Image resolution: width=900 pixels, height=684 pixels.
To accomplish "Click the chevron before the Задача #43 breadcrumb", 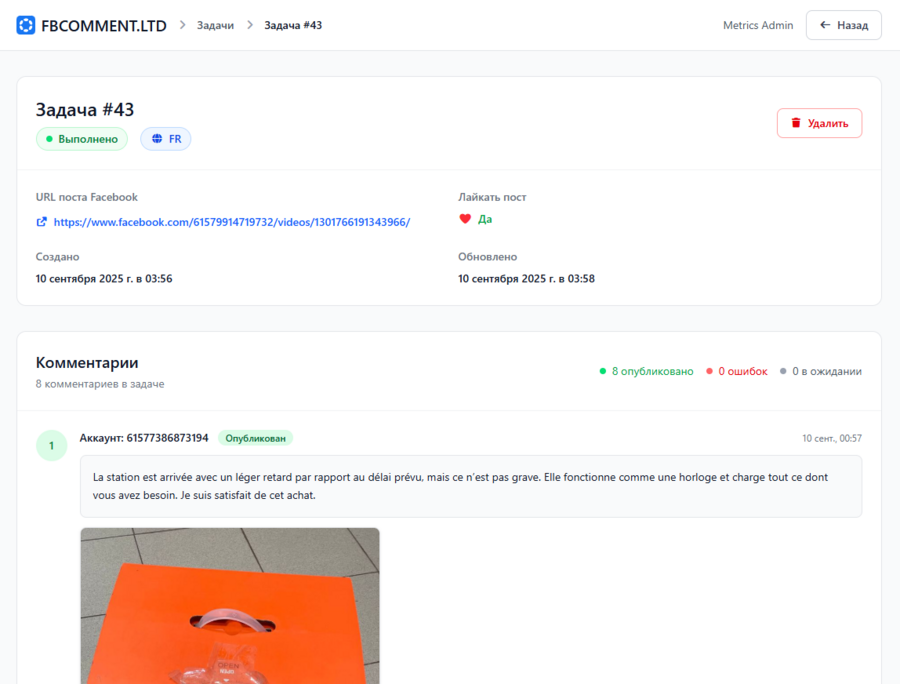I will click(x=250, y=25).
